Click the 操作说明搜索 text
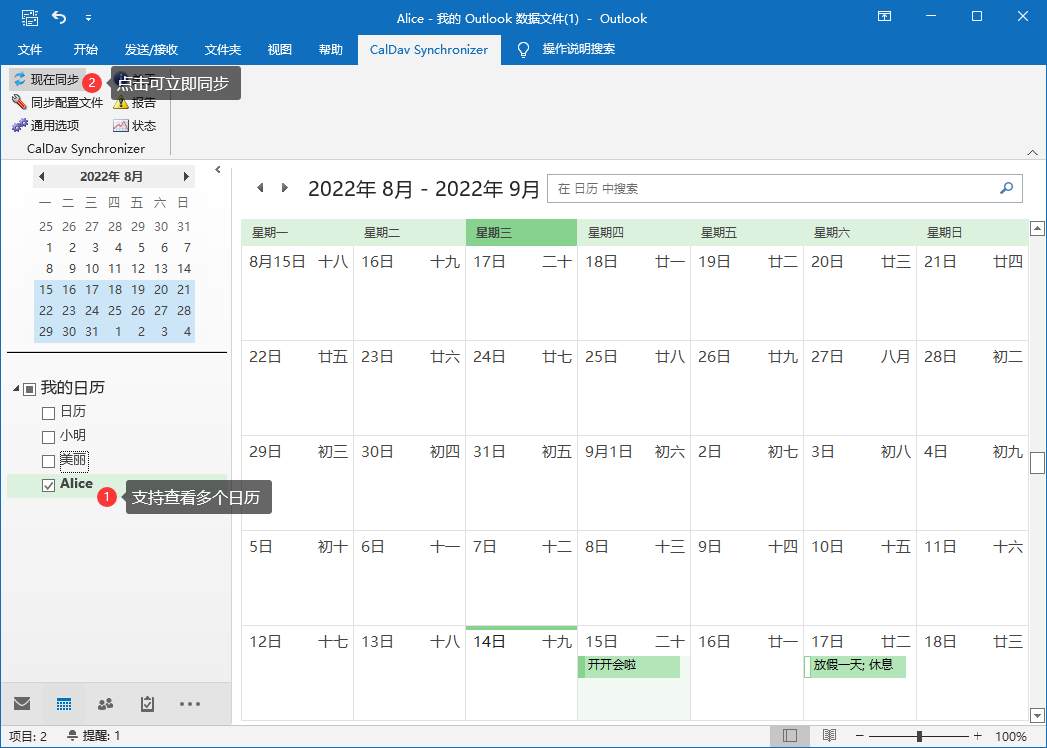This screenshot has height=748, width=1047. [x=578, y=49]
